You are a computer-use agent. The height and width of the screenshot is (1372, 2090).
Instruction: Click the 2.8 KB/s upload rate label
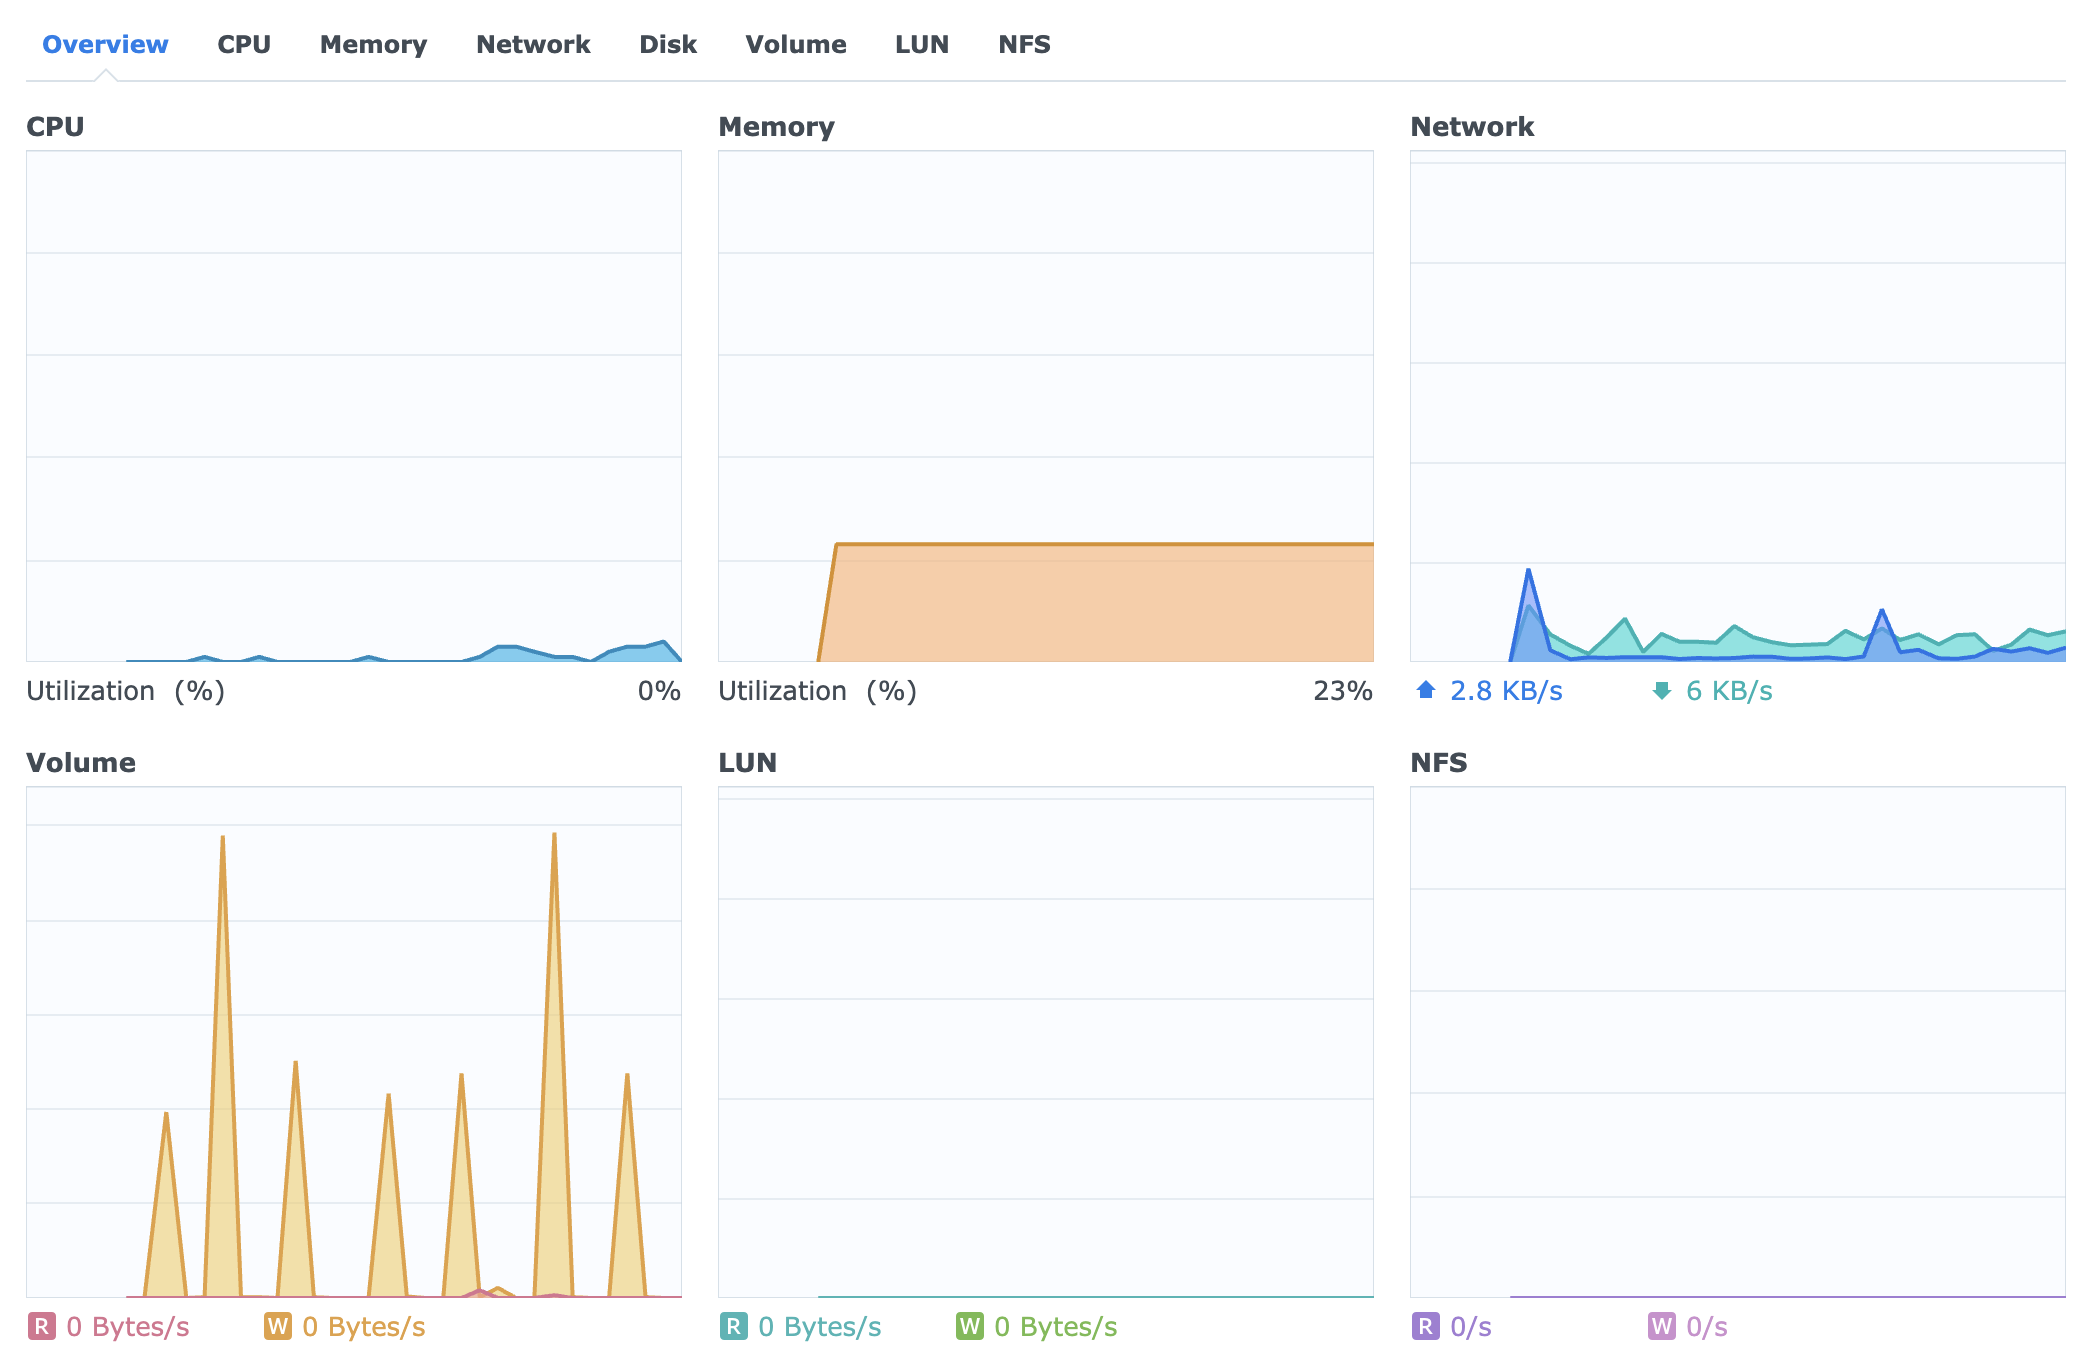(1506, 691)
